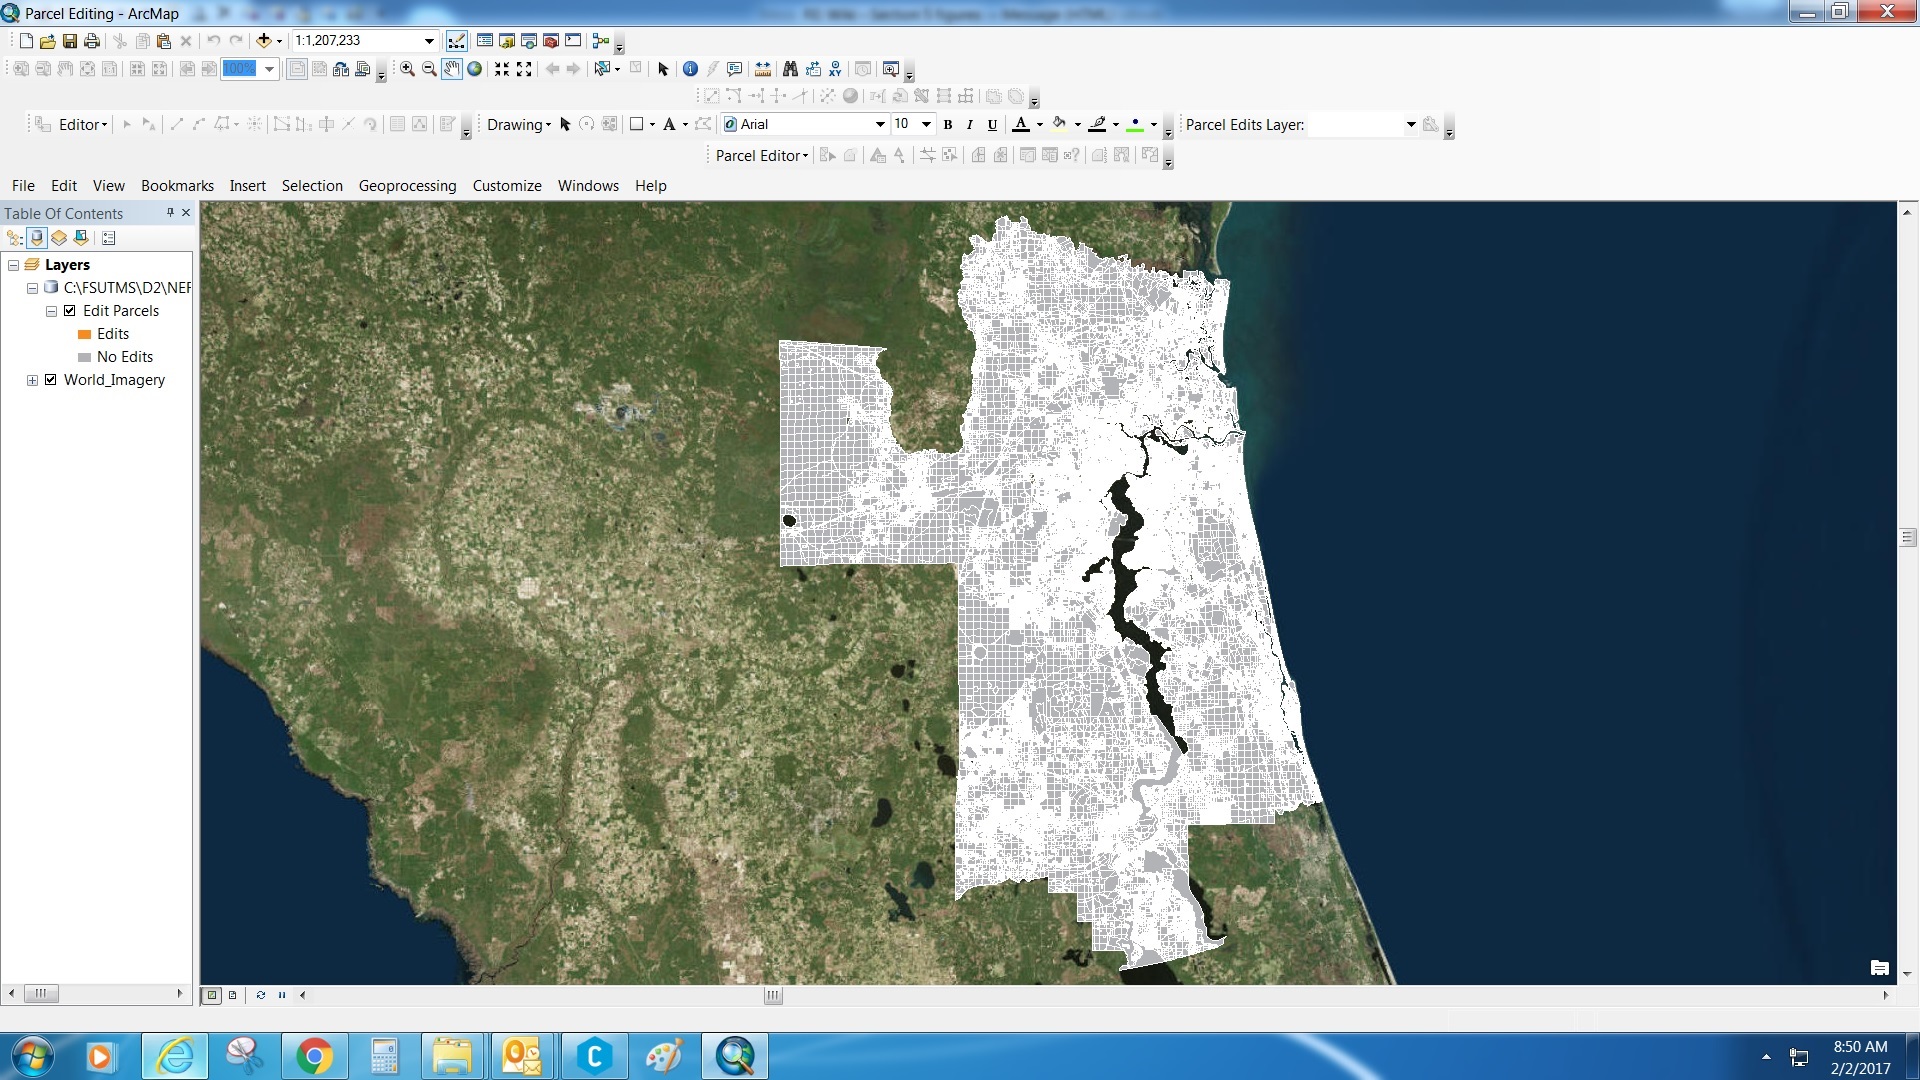
Task: Click the orange Edits symbol swatch
Action: point(85,334)
